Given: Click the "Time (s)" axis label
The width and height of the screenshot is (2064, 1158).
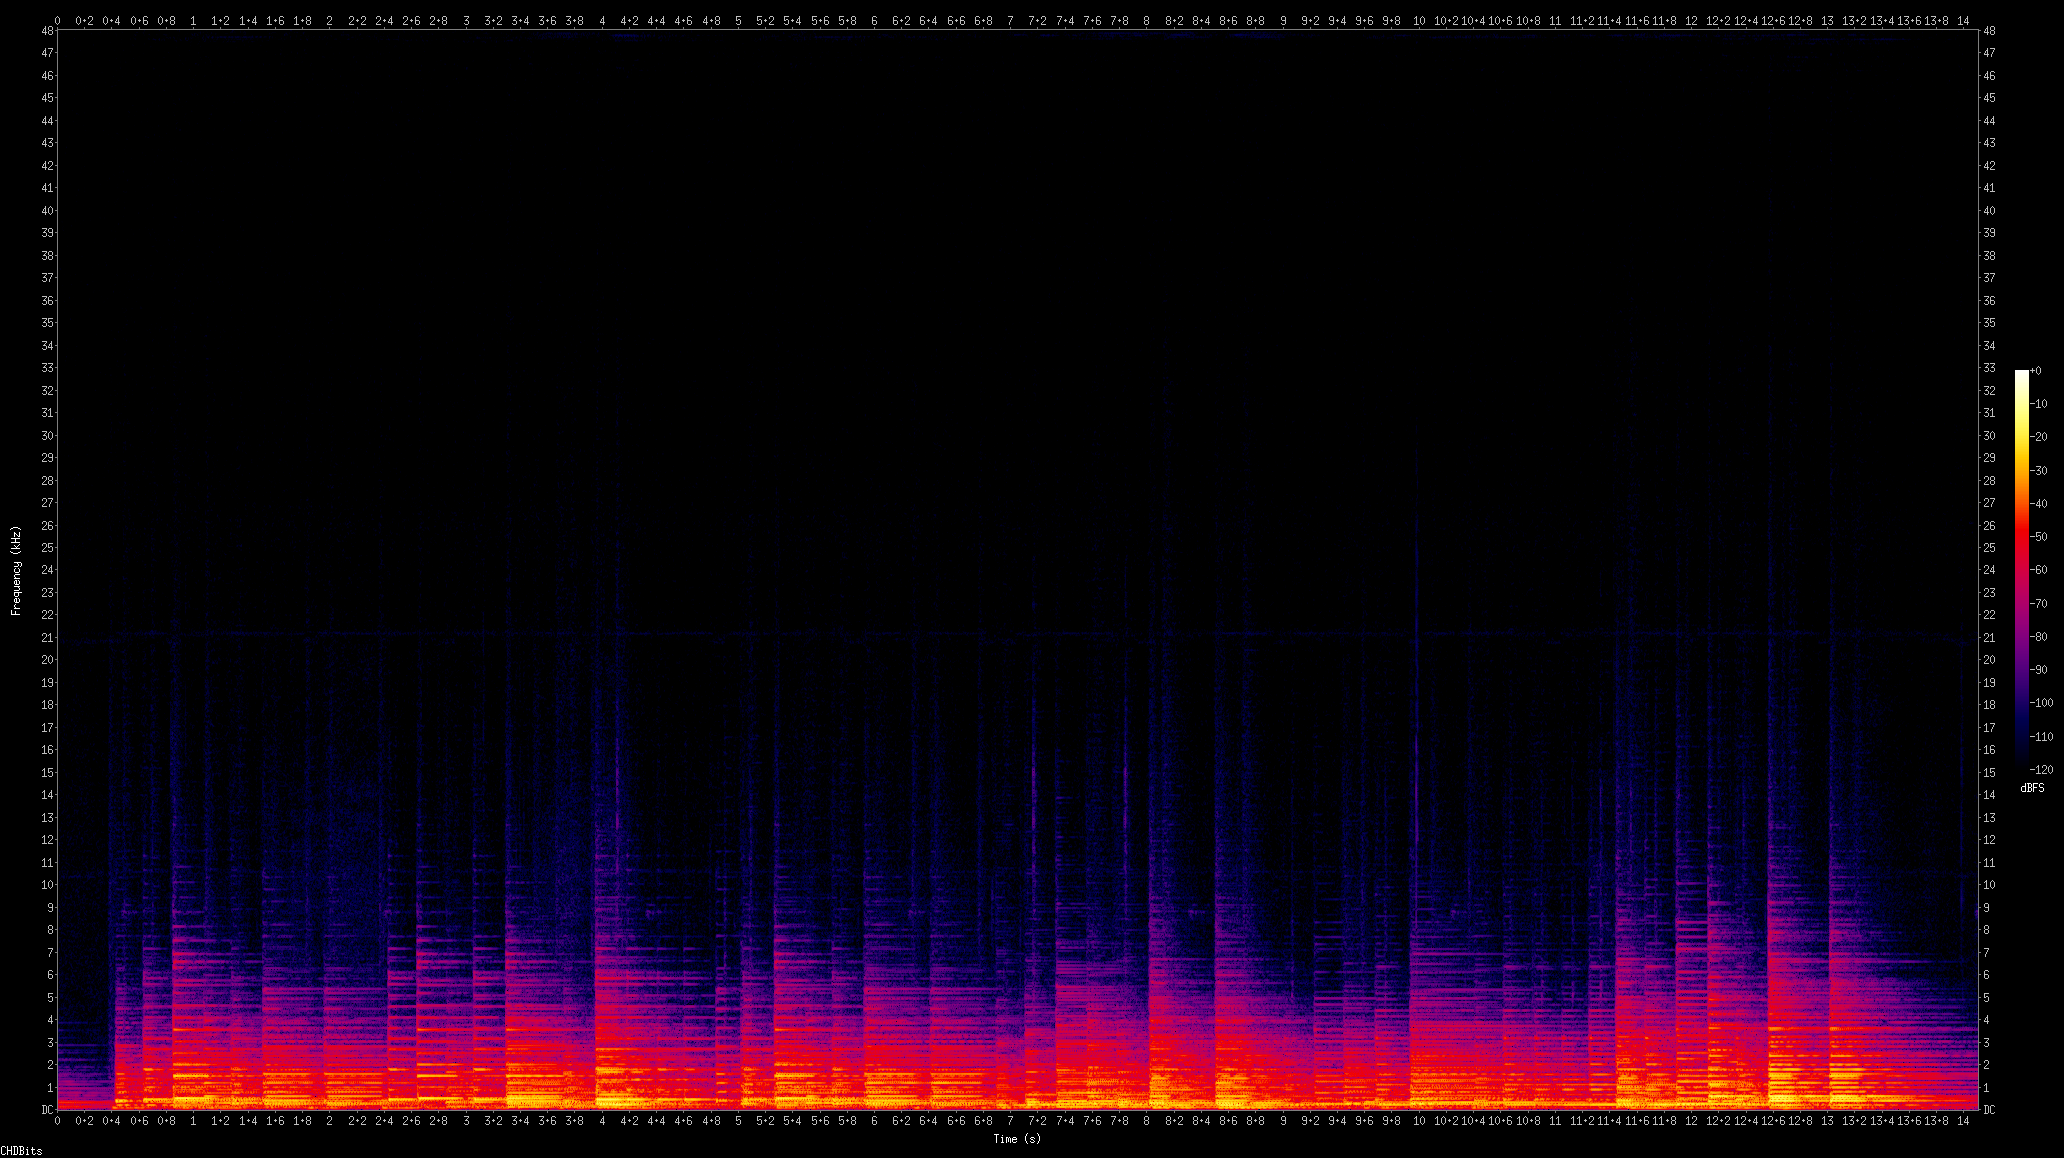Looking at the screenshot, I should pyautogui.click(x=1016, y=1139).
